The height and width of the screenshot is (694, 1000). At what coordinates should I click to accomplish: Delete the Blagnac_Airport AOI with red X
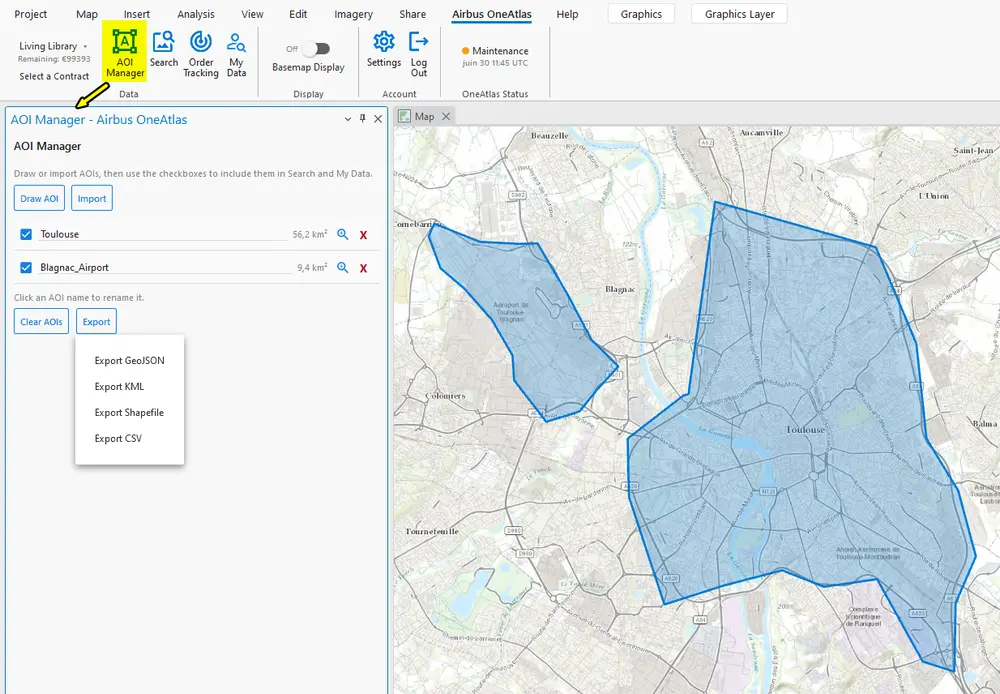[364, 268]
